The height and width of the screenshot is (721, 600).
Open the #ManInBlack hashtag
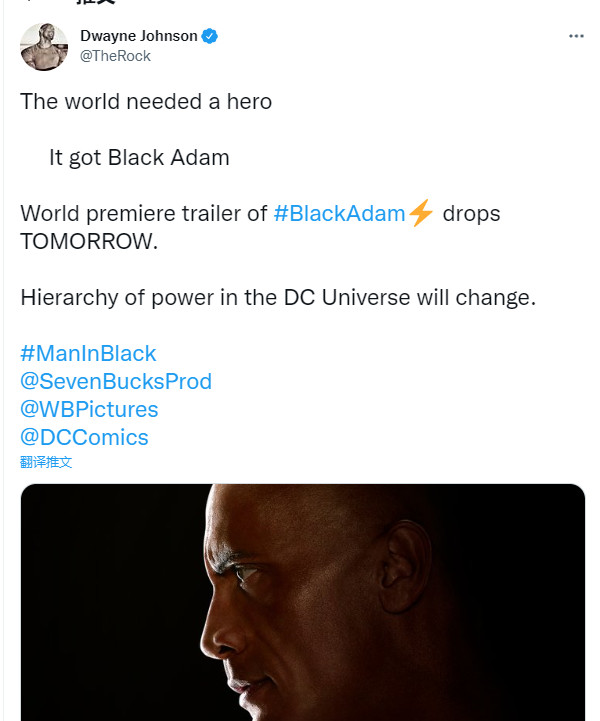(88, 353)
